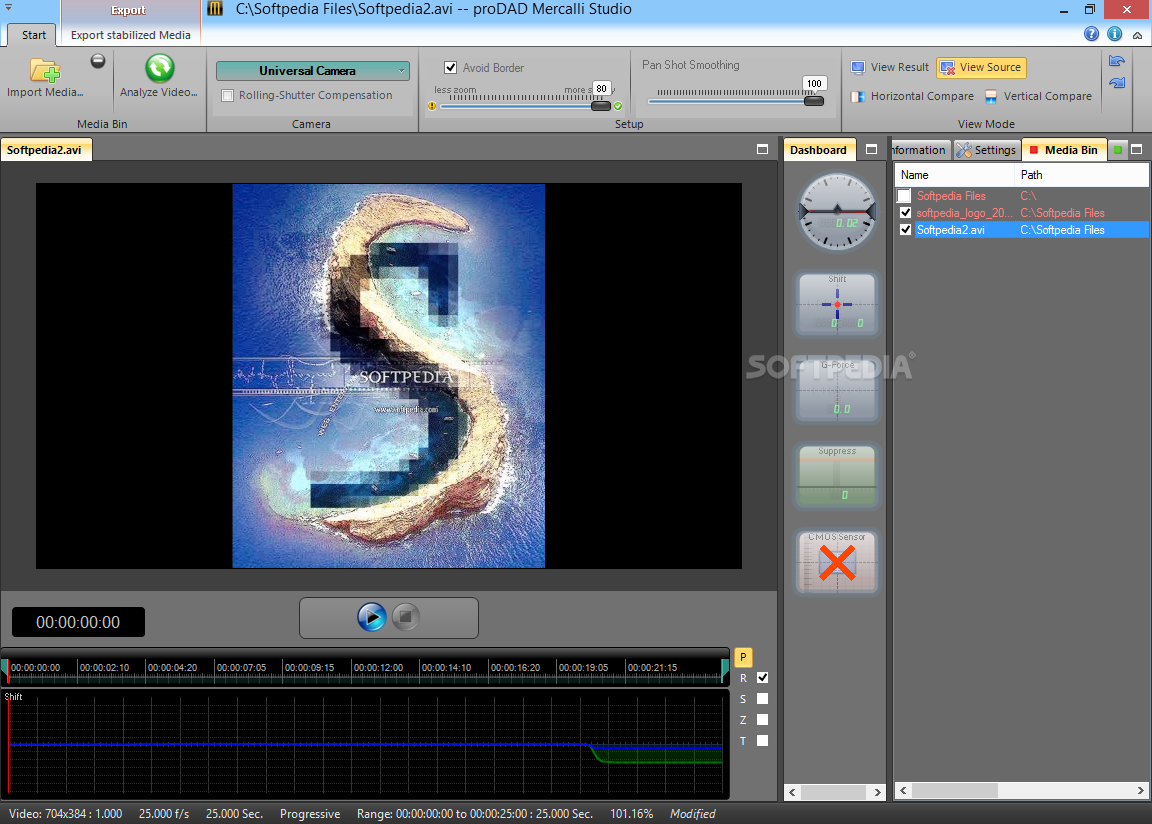Click the blue undo arrow icon
Screen dimensions: 1152x824
[1117, 61]
